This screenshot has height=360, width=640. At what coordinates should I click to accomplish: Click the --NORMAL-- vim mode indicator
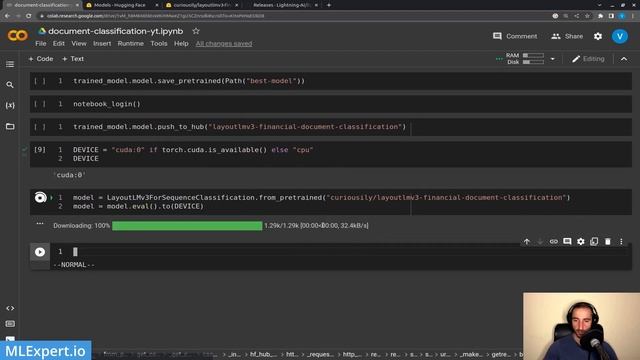click(74, 265)
